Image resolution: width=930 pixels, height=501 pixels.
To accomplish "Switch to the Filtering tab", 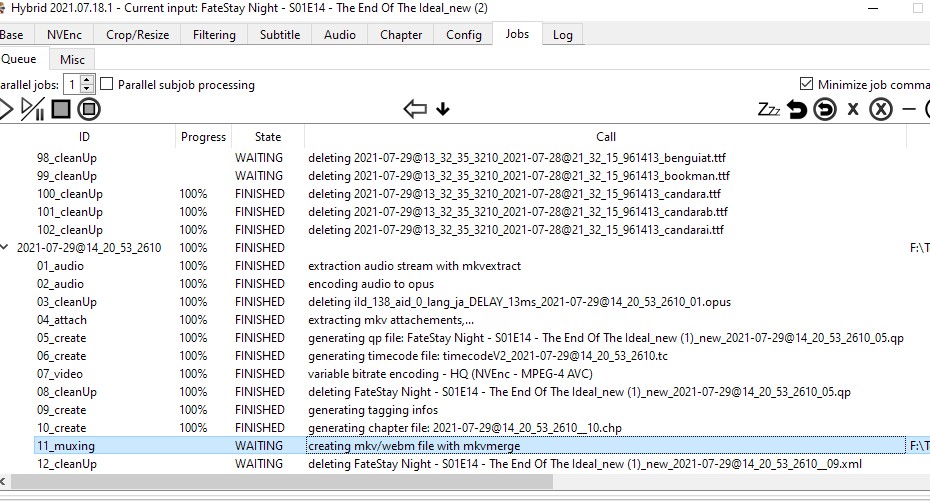I will (214, 34).
